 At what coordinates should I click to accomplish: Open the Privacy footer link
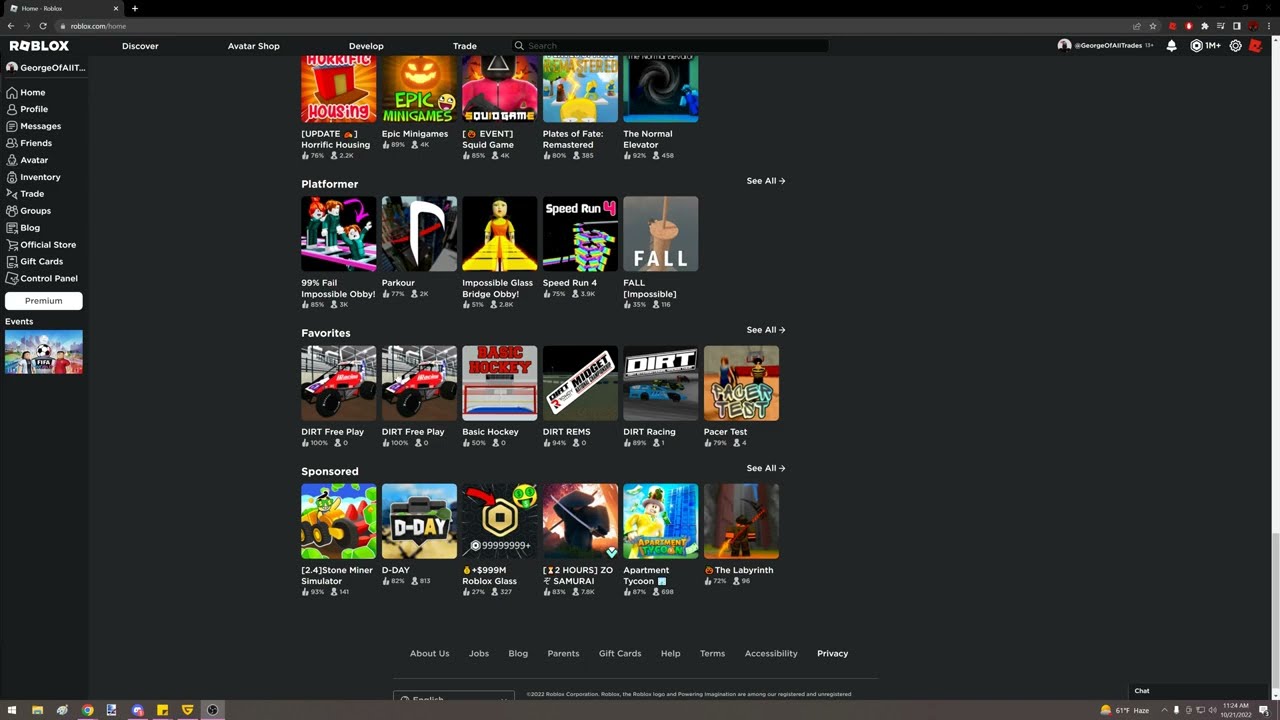(832, 654)
